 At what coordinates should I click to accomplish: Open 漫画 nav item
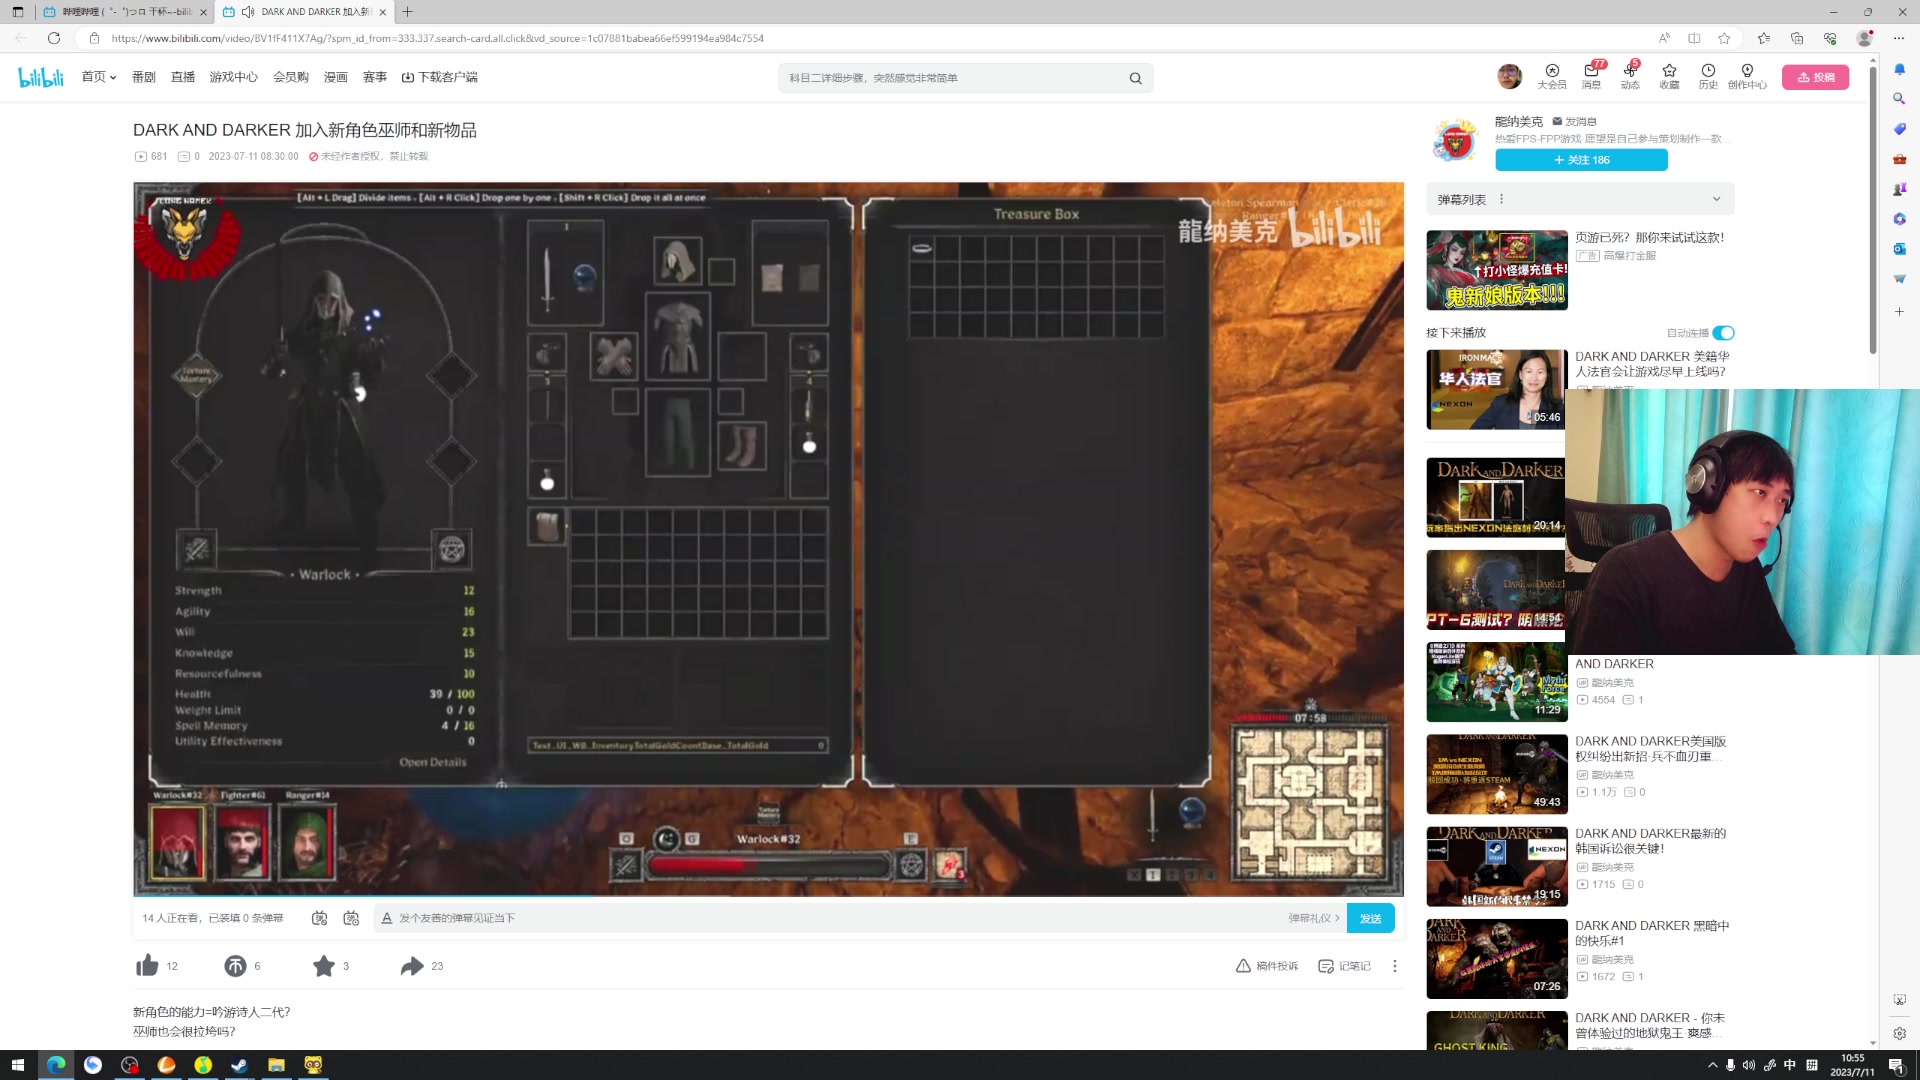click(336, 77)
